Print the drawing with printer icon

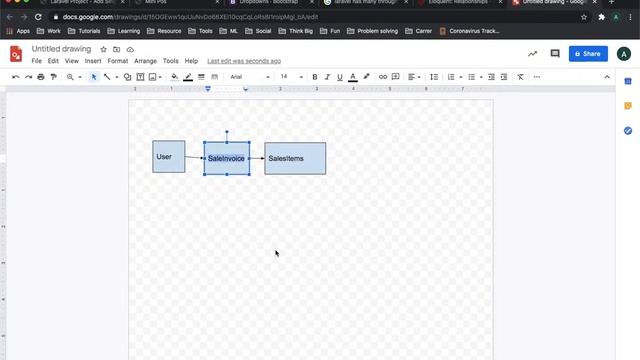coord(41,77)
